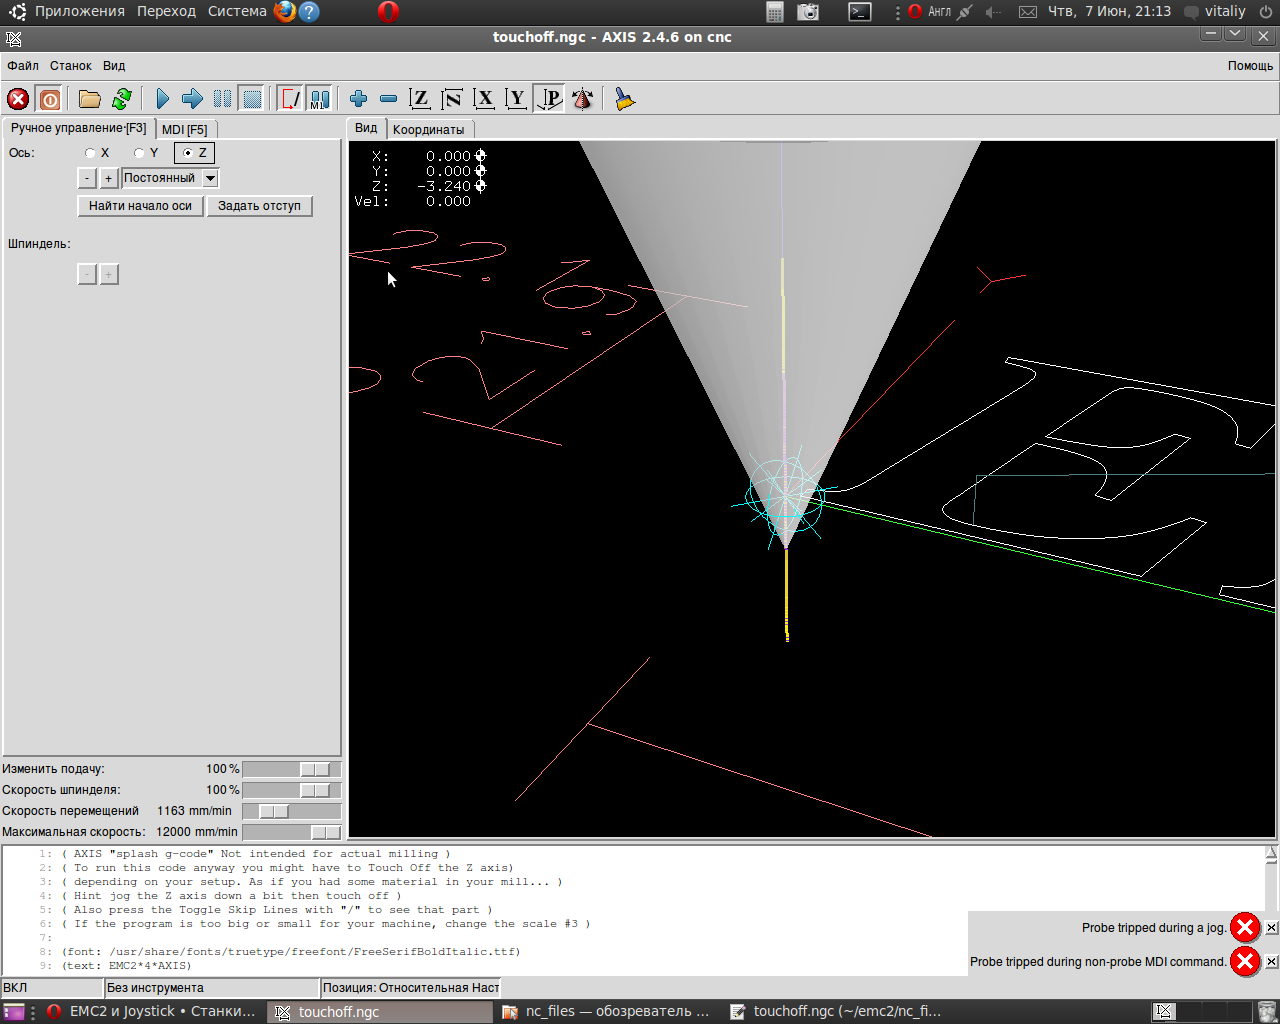Image resolution: width=1280 pixels, height=1024 pixels.
Task: Switch to the 'Координаты' tab
Action: [x=428, y=130]
